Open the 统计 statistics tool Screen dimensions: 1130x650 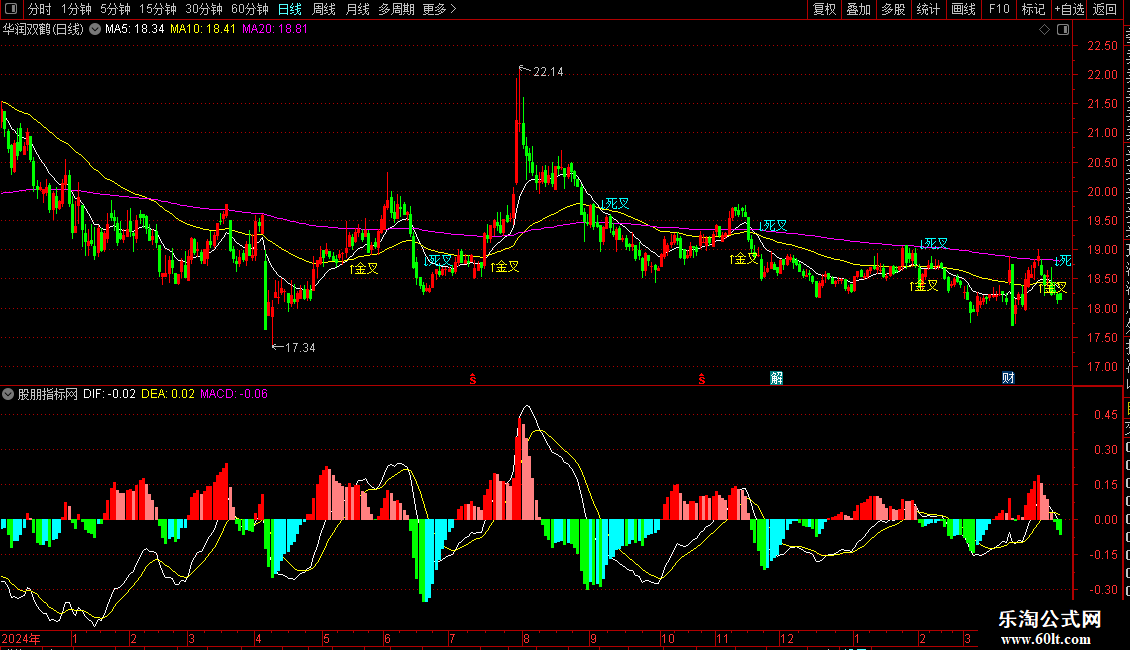[927, 9]
